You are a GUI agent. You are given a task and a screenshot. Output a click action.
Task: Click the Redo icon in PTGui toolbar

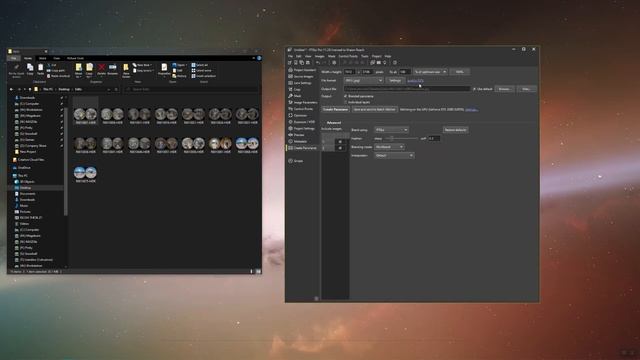tap(325, 62)
